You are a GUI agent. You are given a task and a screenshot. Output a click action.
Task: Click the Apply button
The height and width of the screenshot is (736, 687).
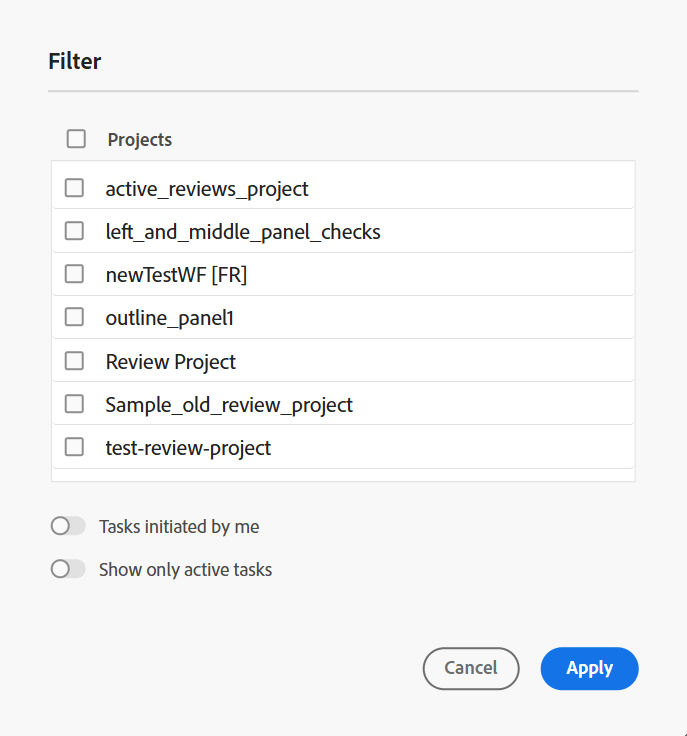589,668
